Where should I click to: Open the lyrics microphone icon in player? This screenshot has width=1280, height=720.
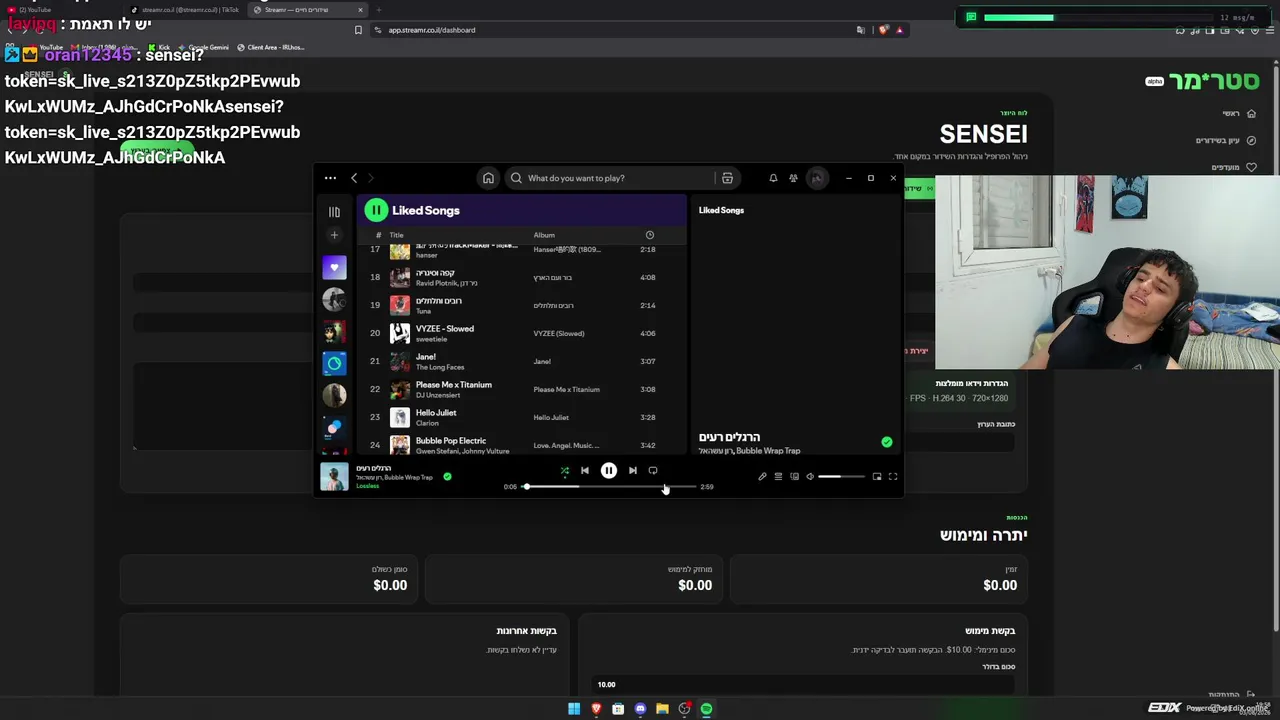click(762, 477)
